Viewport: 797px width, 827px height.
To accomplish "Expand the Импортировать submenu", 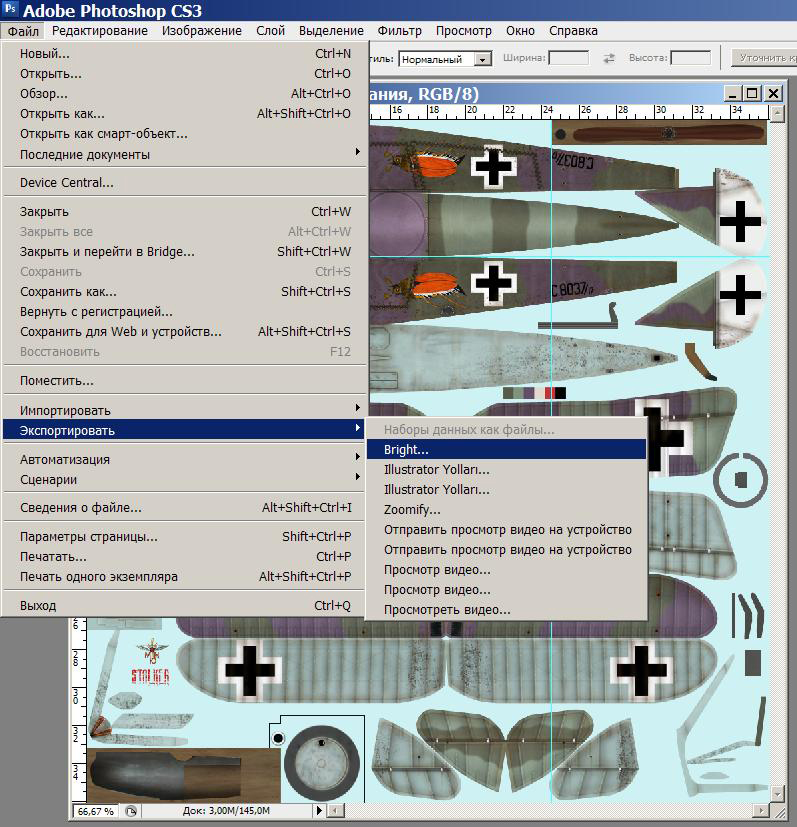I will [185, 411].
